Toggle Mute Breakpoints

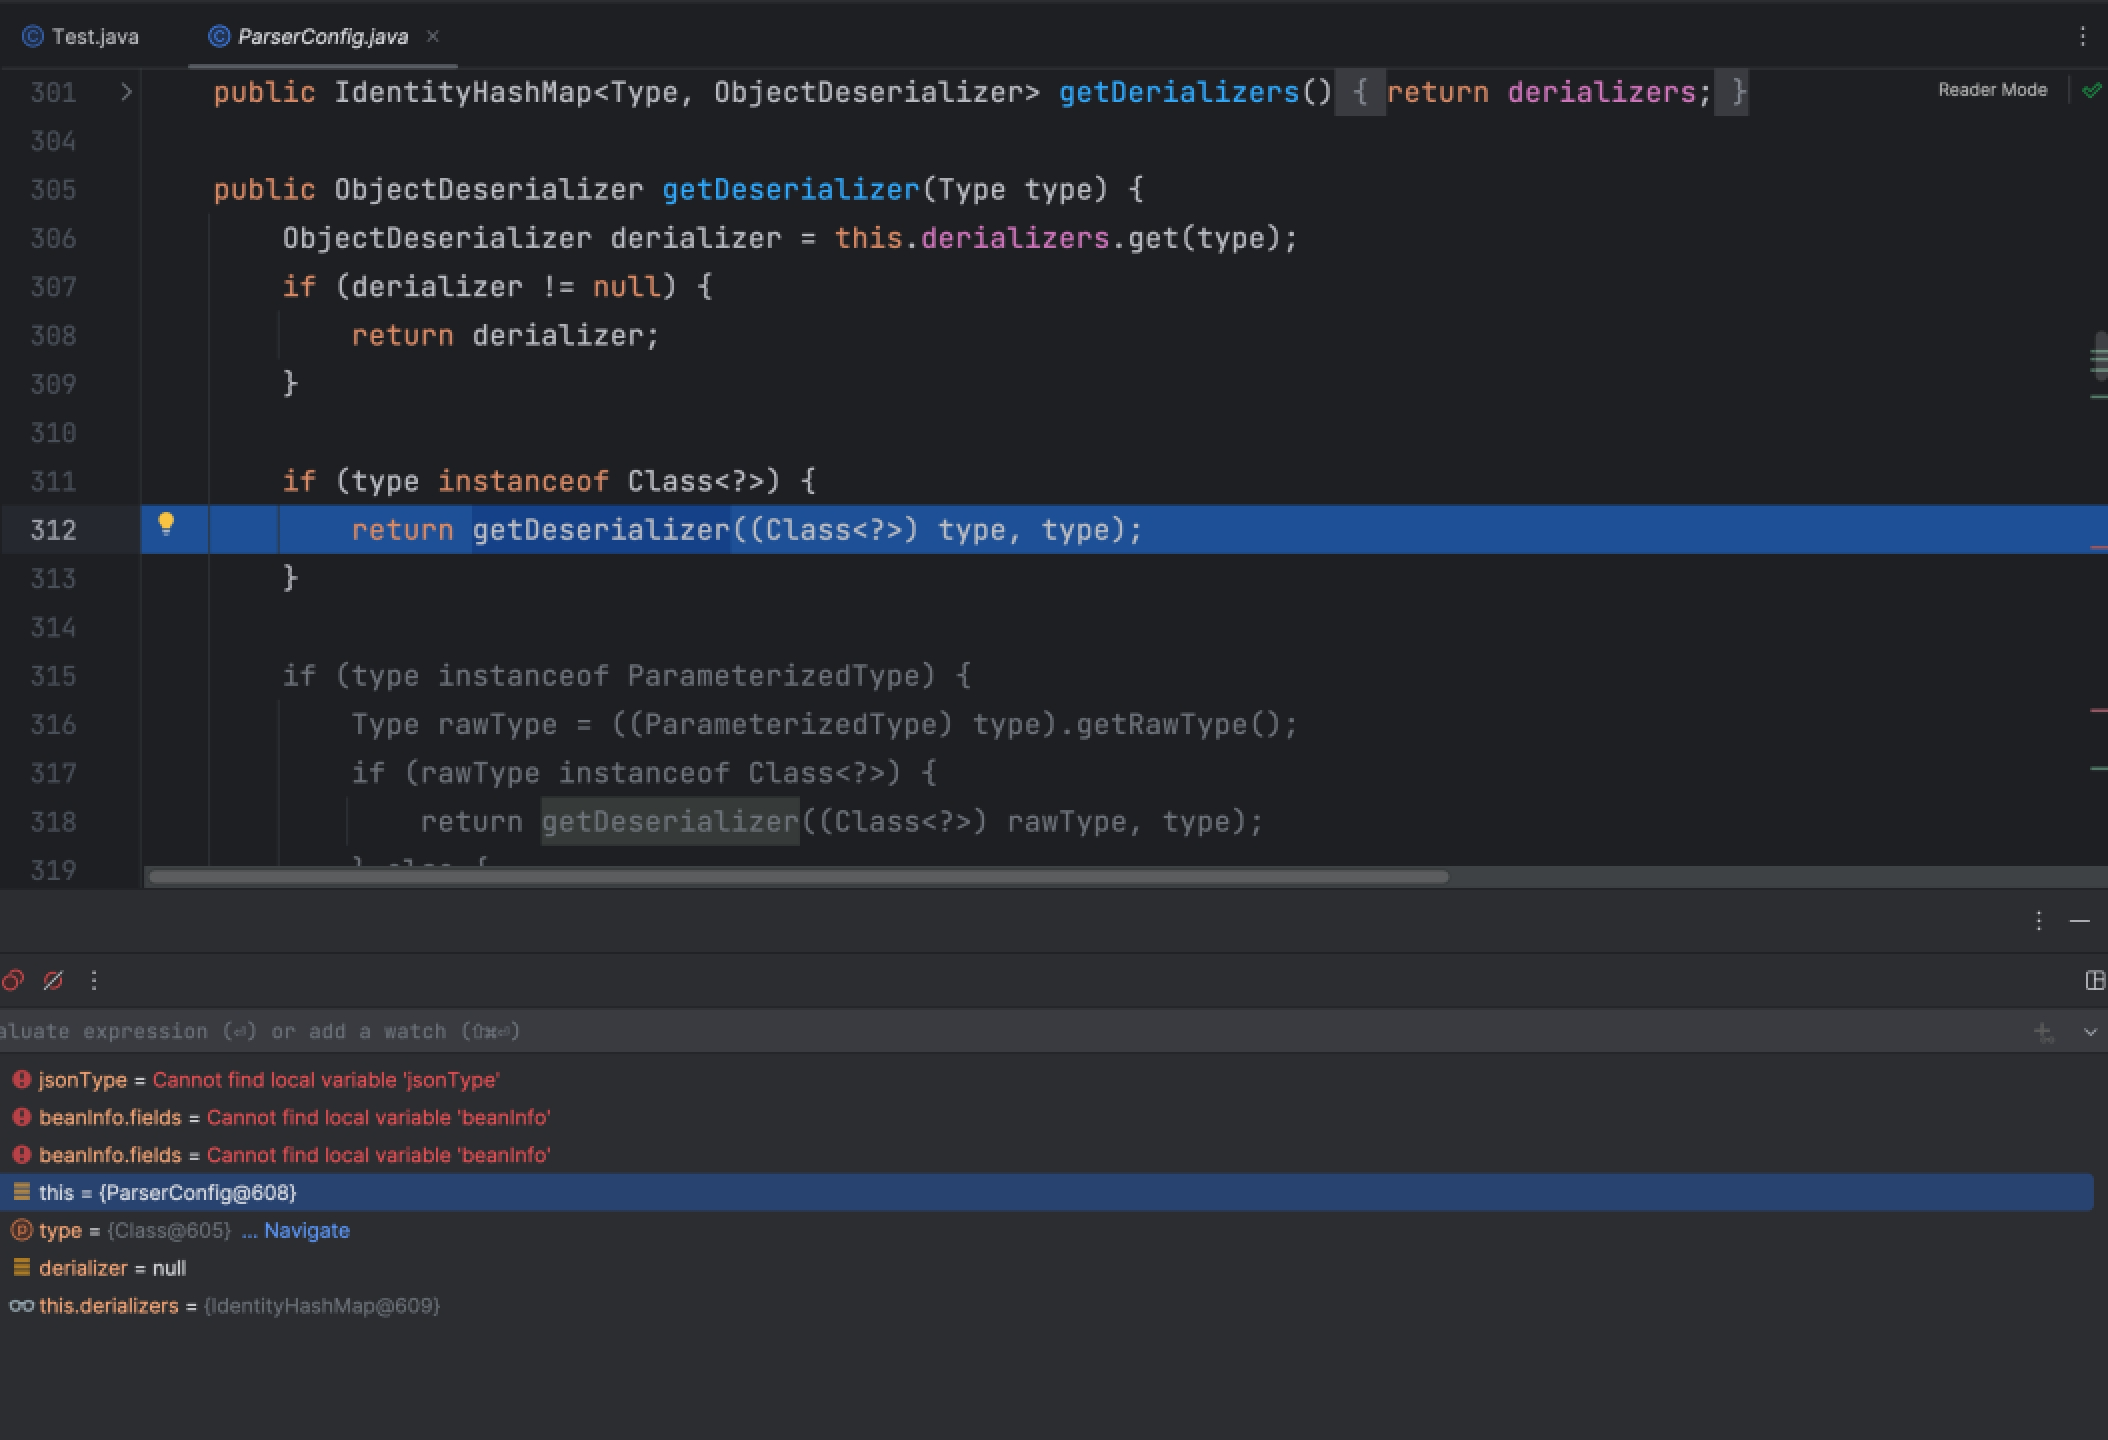coord(53,981)
